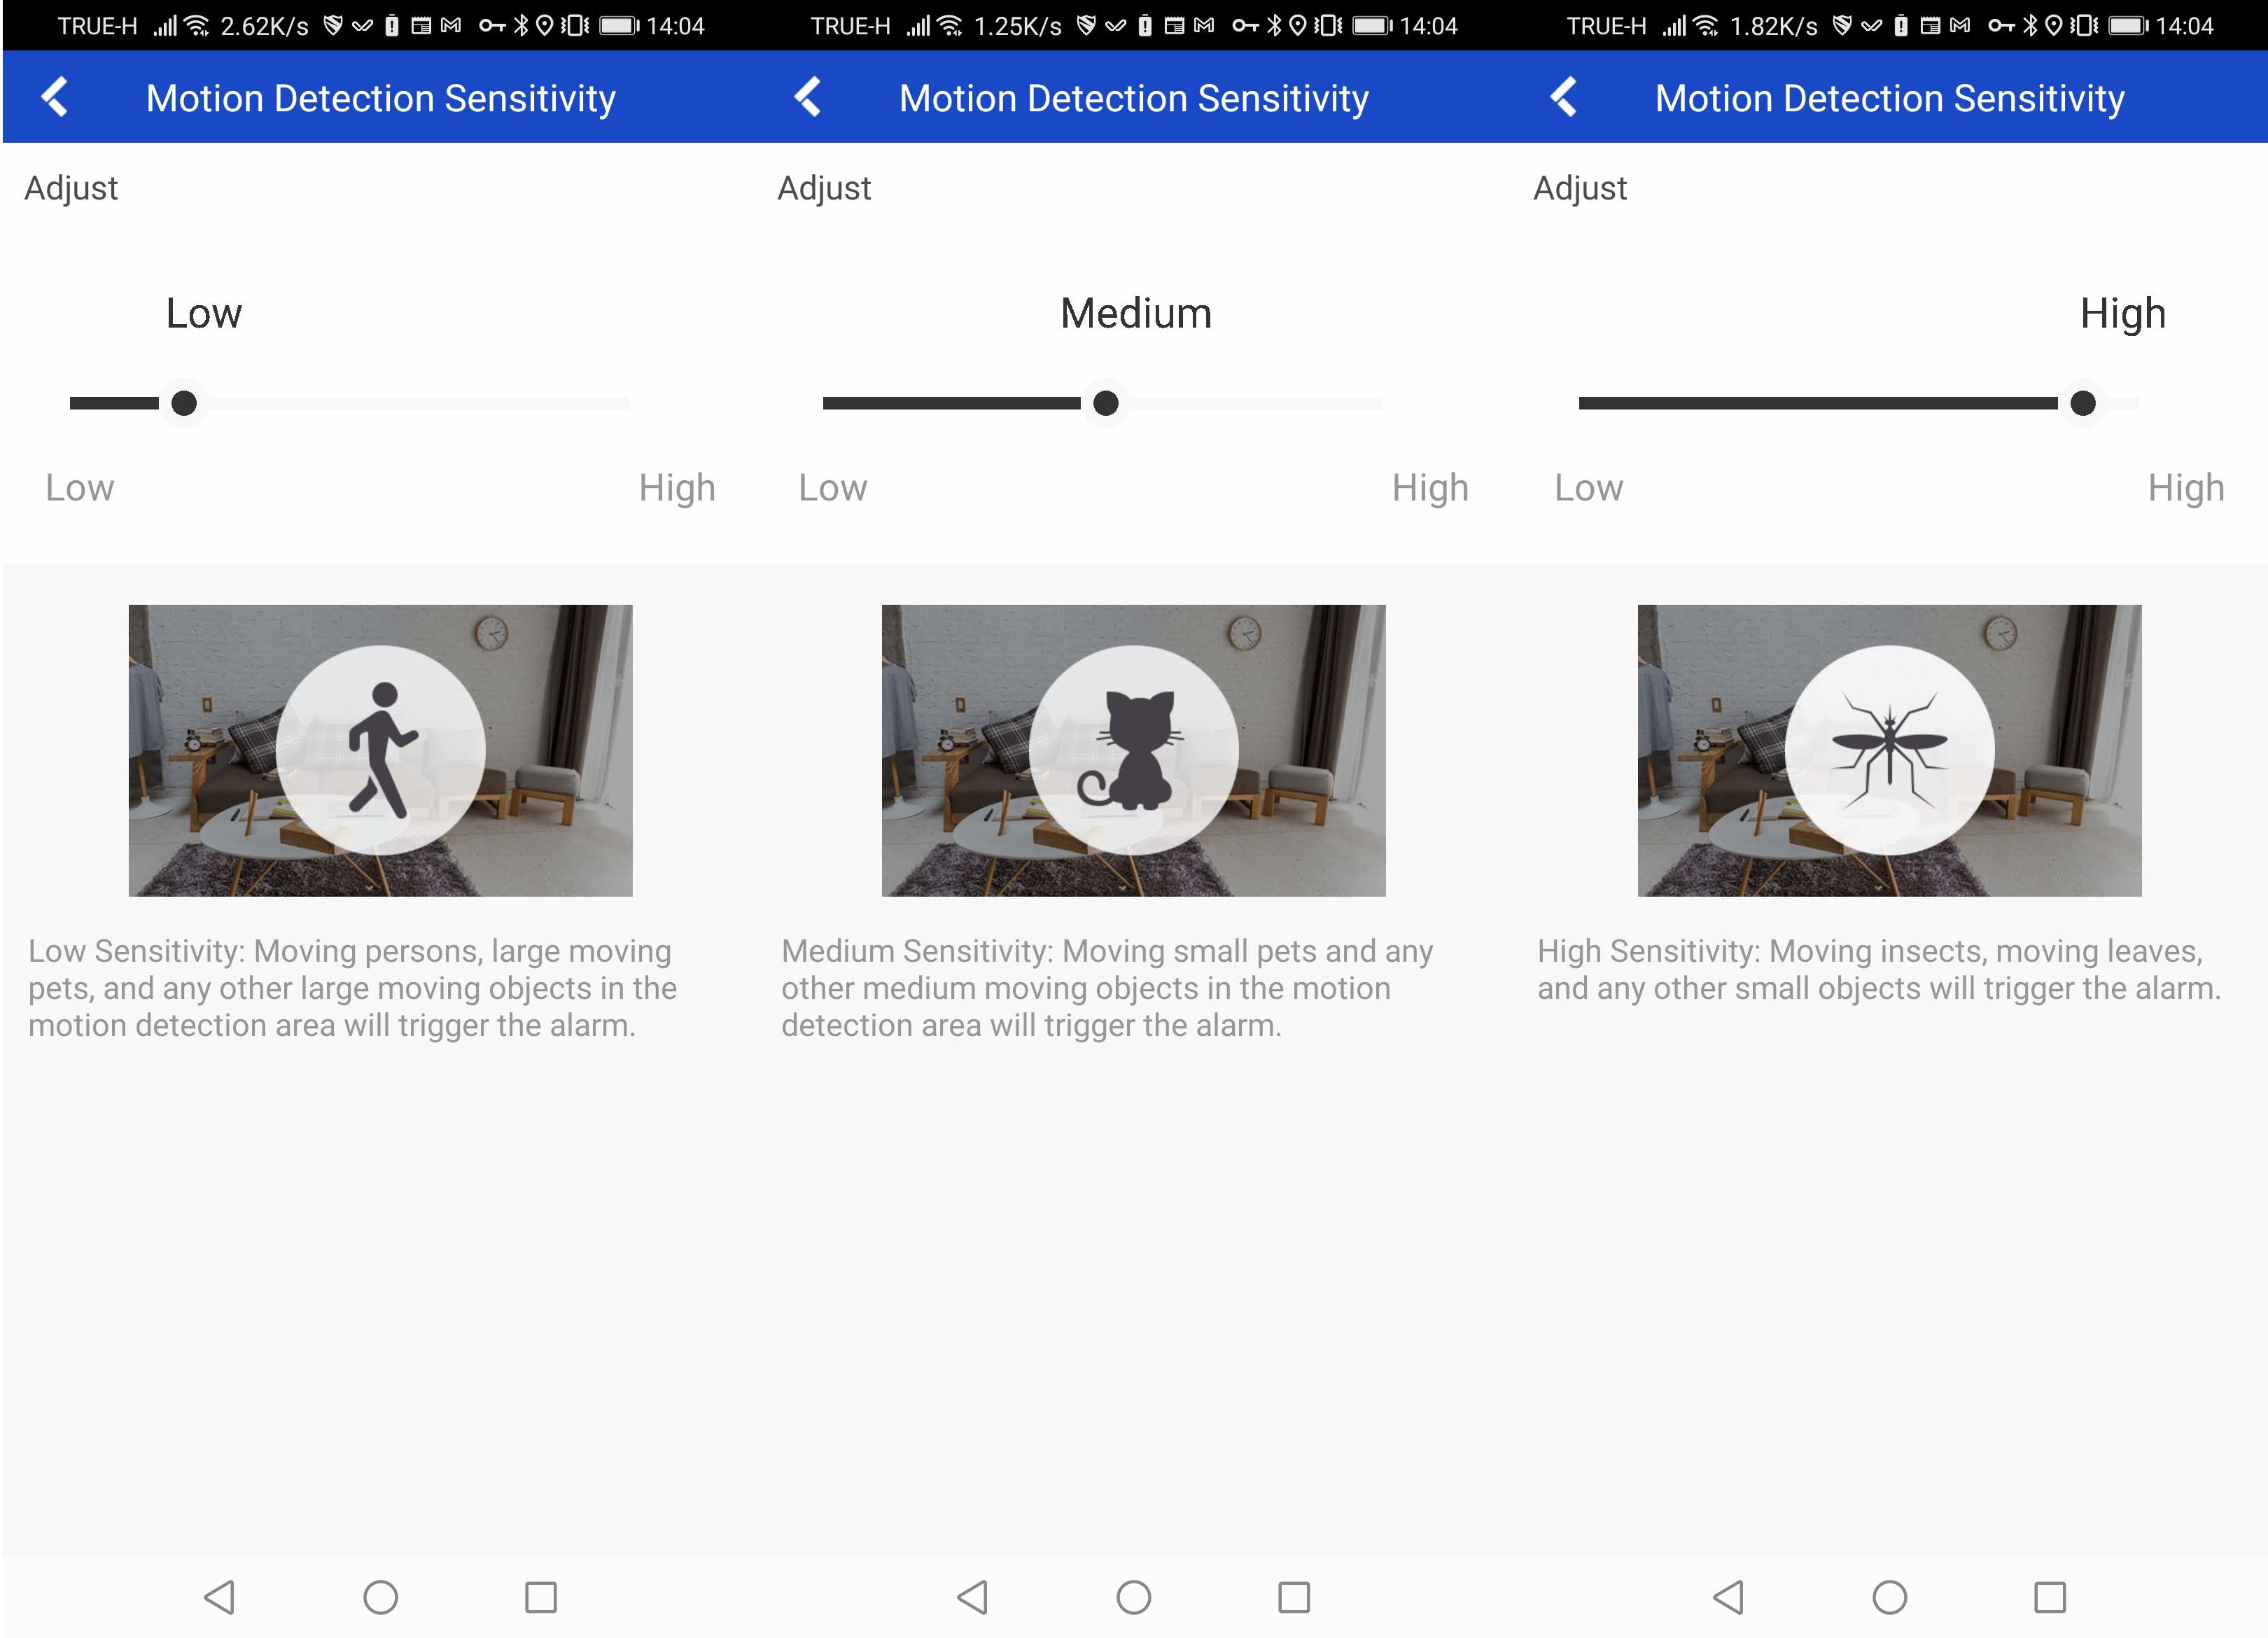The height and width of the screenshot is (1638, 2268).
Task: Tap Android home circle on the left screen
Action: tap(381, 1597)
